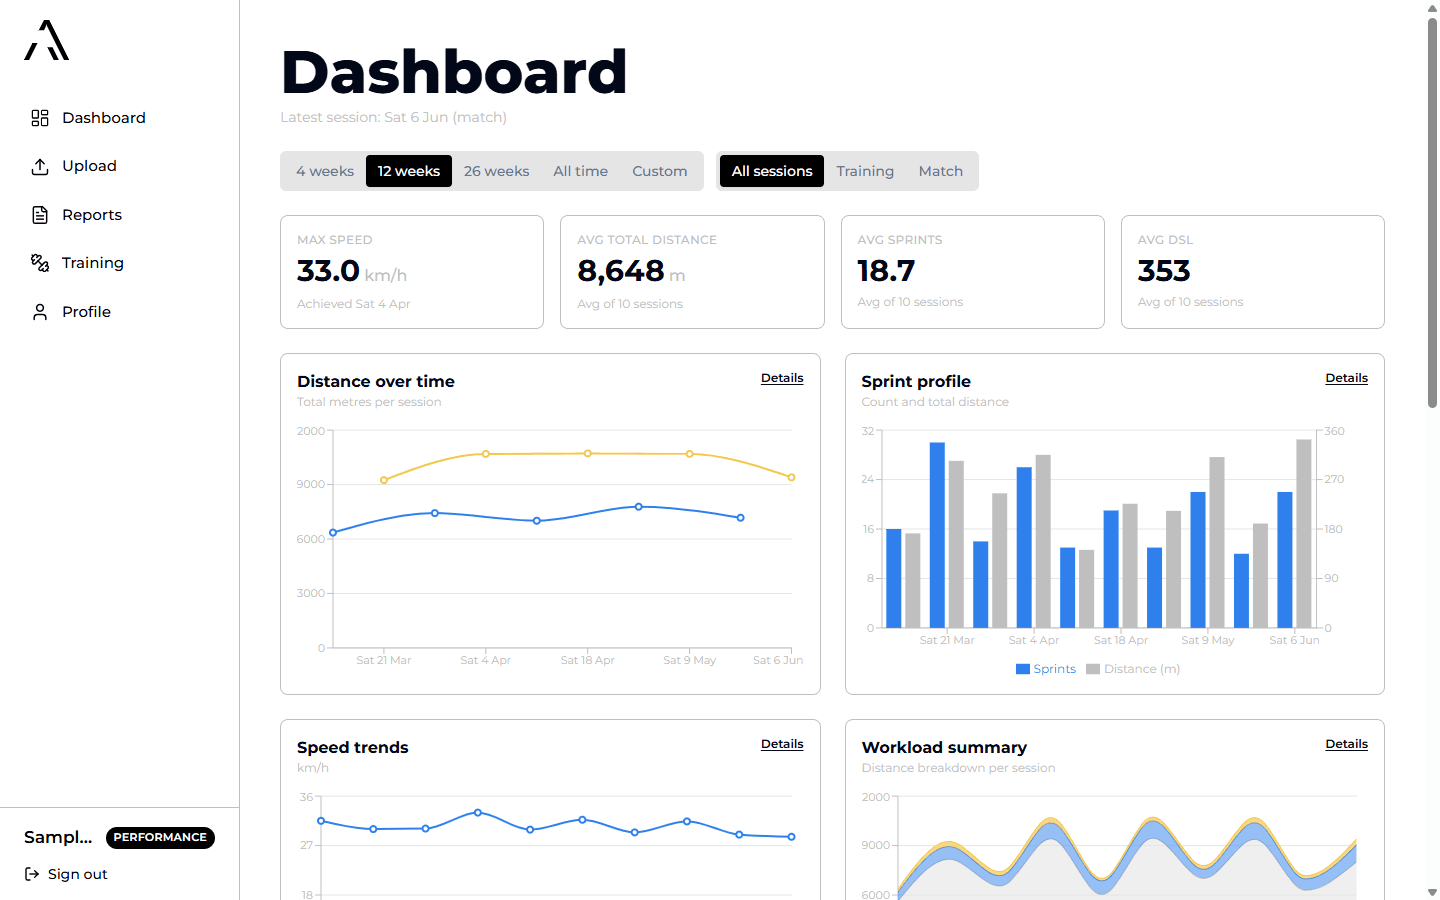This screenshot has width=1440, height=900.
Task: Click the 'Sampl...' account name
Action: (58, 837)
